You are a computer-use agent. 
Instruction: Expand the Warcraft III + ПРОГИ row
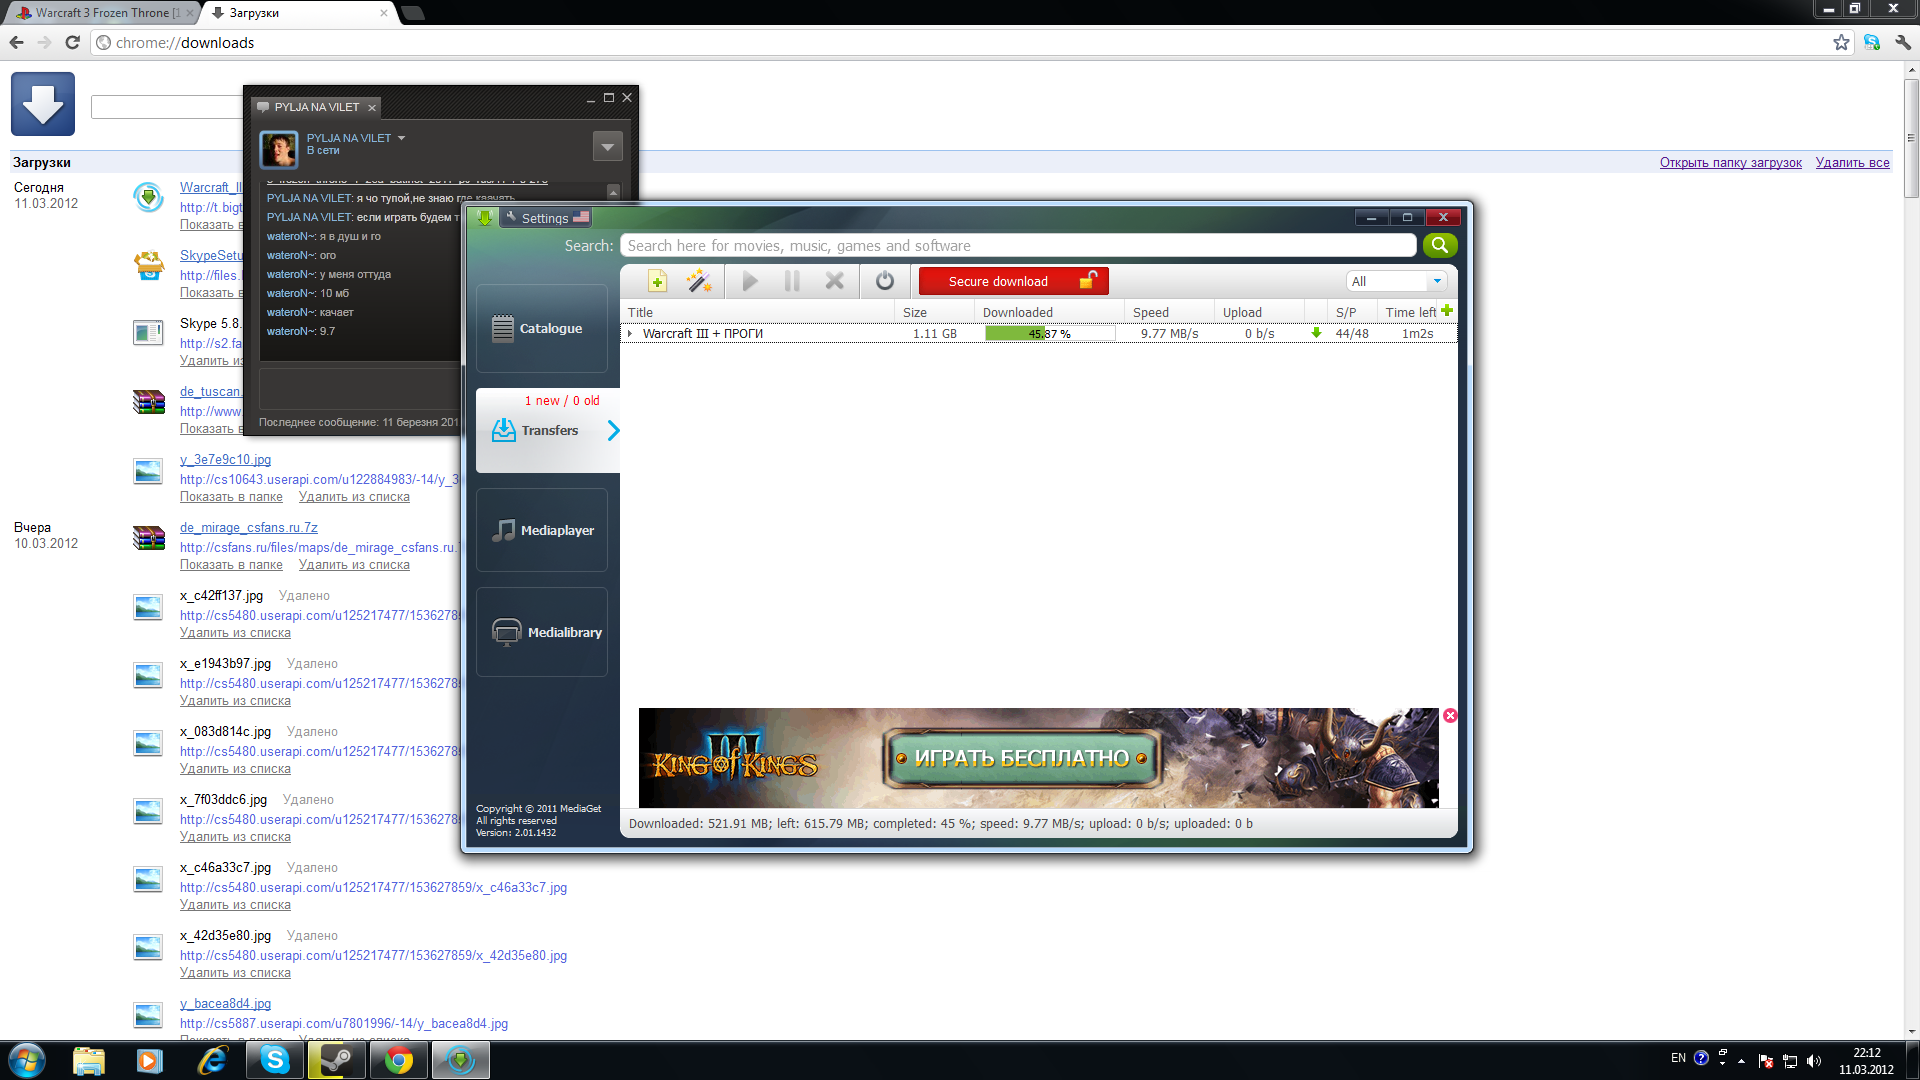click(630, 334)
